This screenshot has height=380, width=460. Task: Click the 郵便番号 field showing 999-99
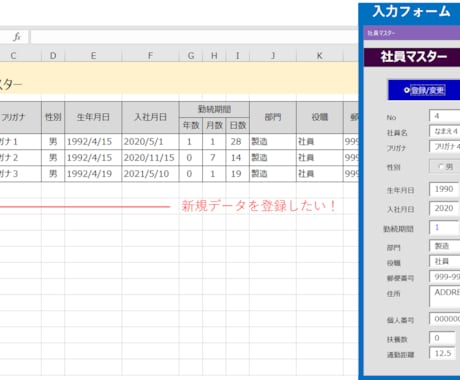click(445, 277)
